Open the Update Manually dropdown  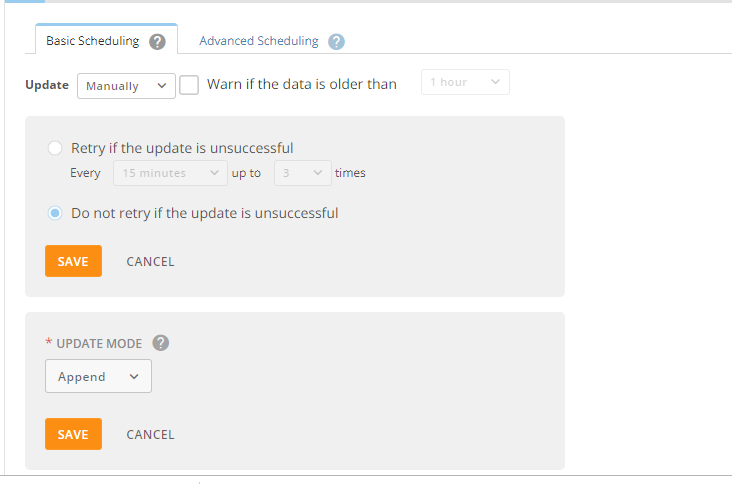(x=126, y=86)
